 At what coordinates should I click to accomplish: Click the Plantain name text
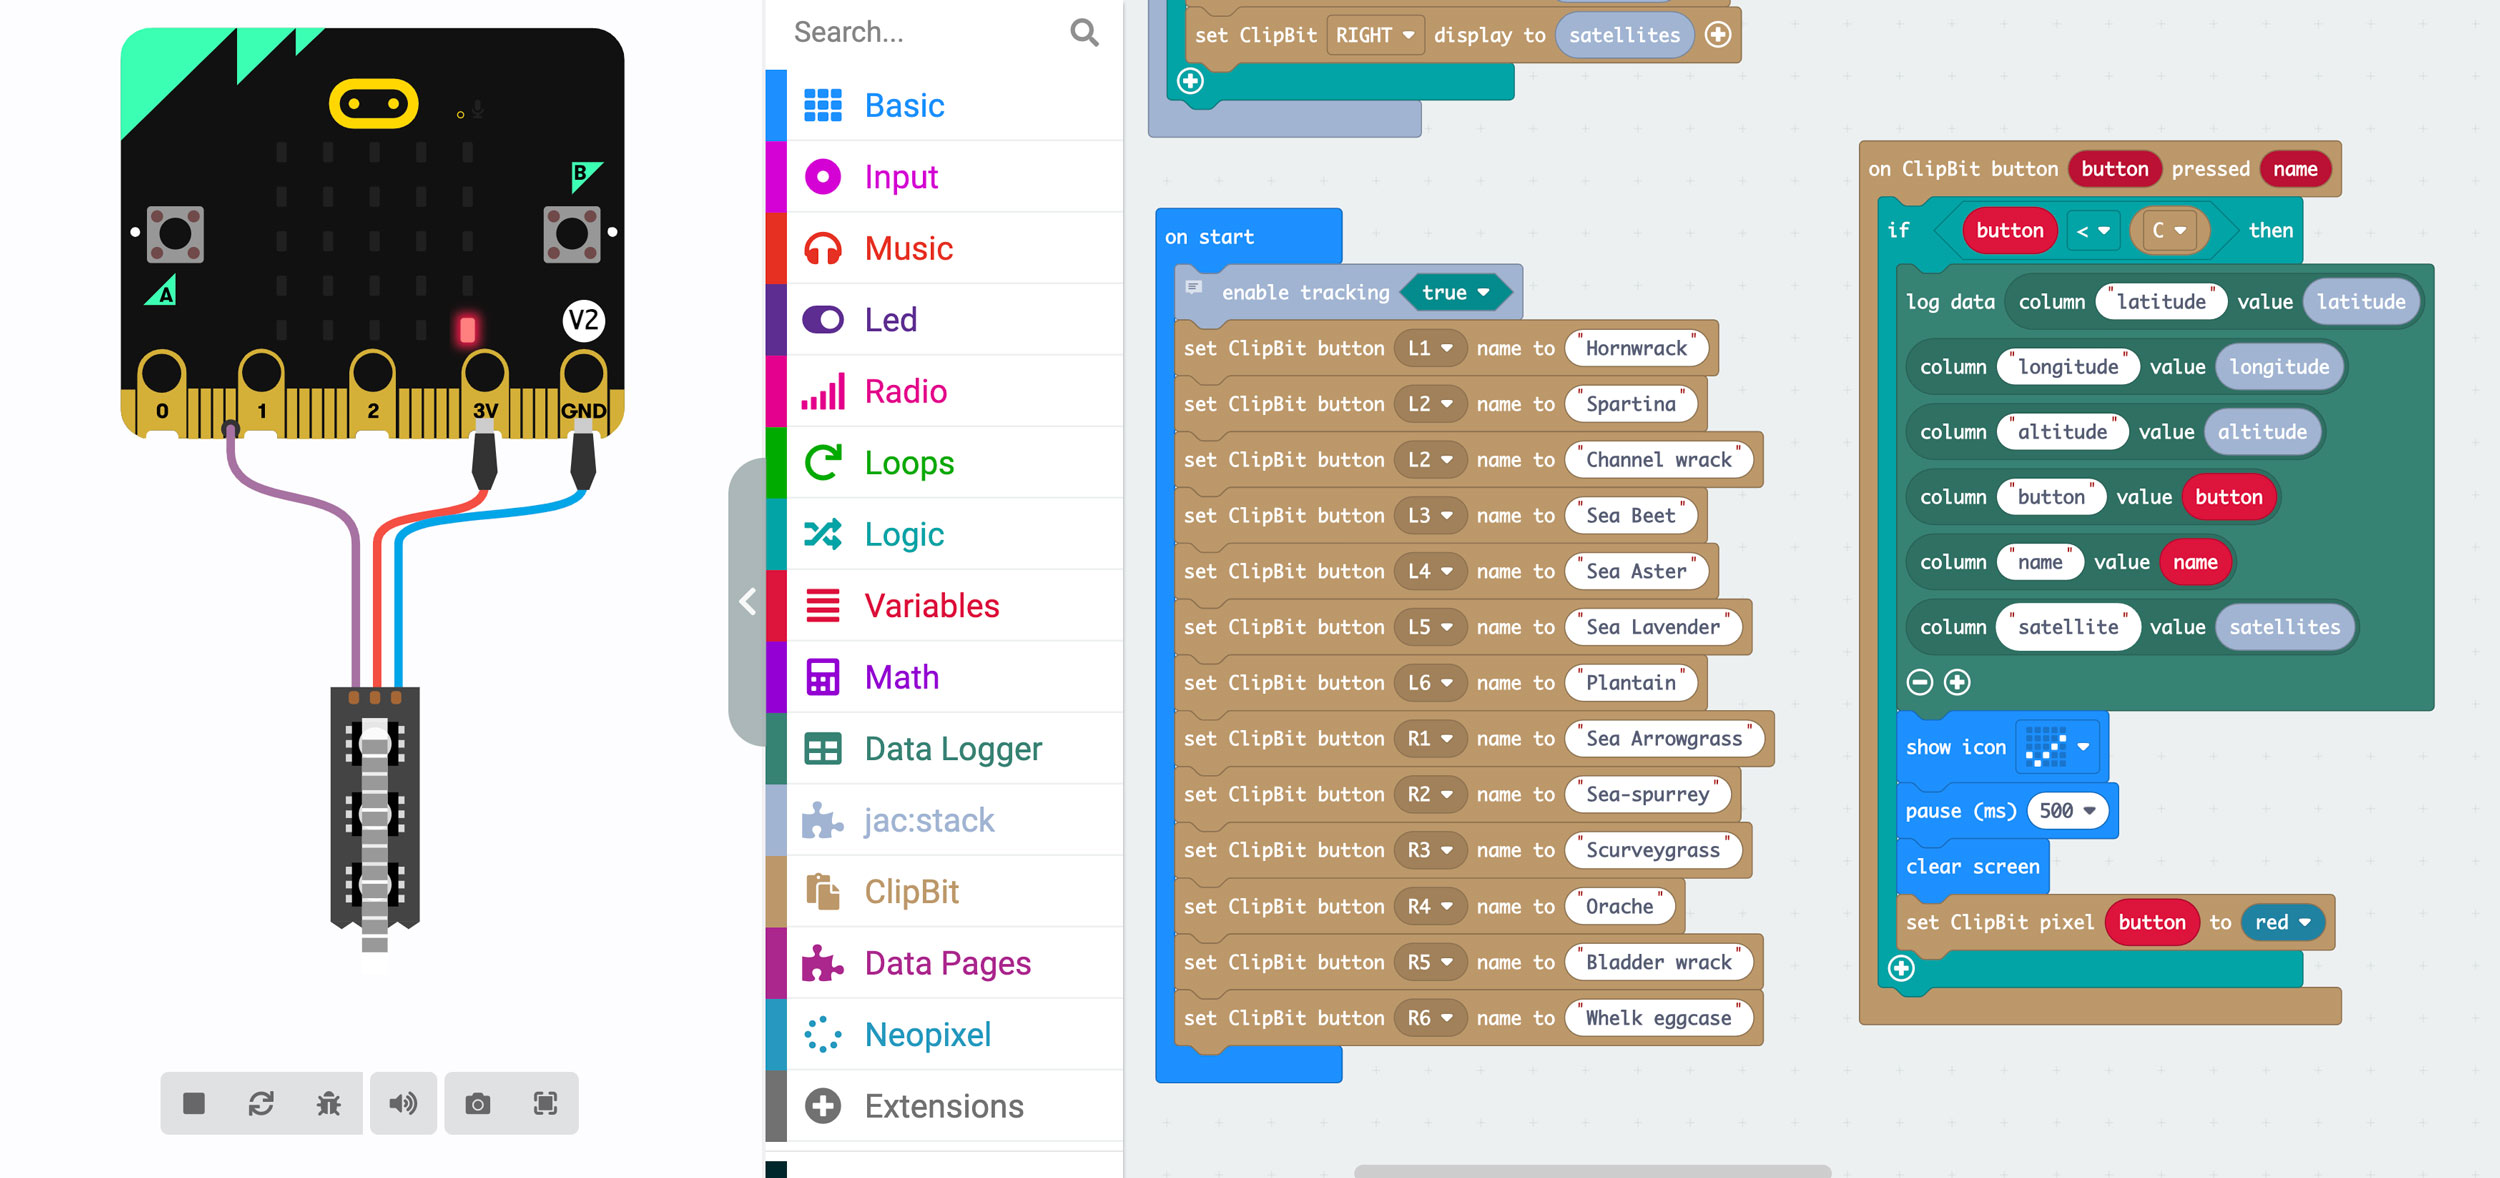tap(1631, 683)
